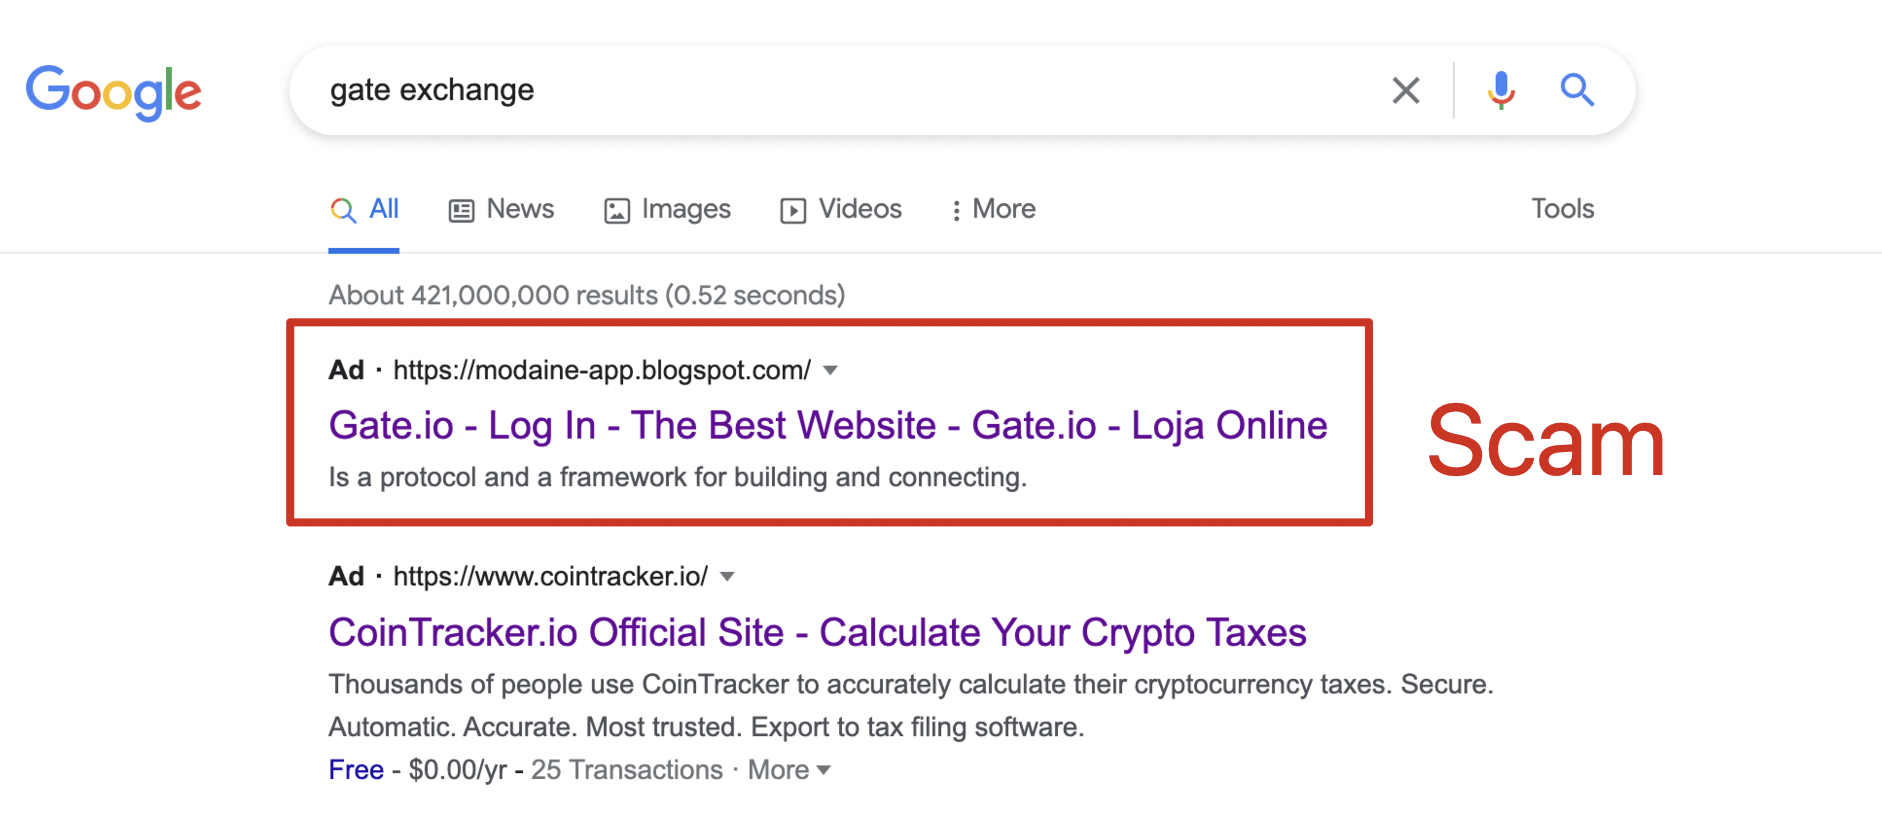Expand the arrow next to modaine-app.blogspot.com URL
Screen dimensions: 1882x840
coord(830,371)
